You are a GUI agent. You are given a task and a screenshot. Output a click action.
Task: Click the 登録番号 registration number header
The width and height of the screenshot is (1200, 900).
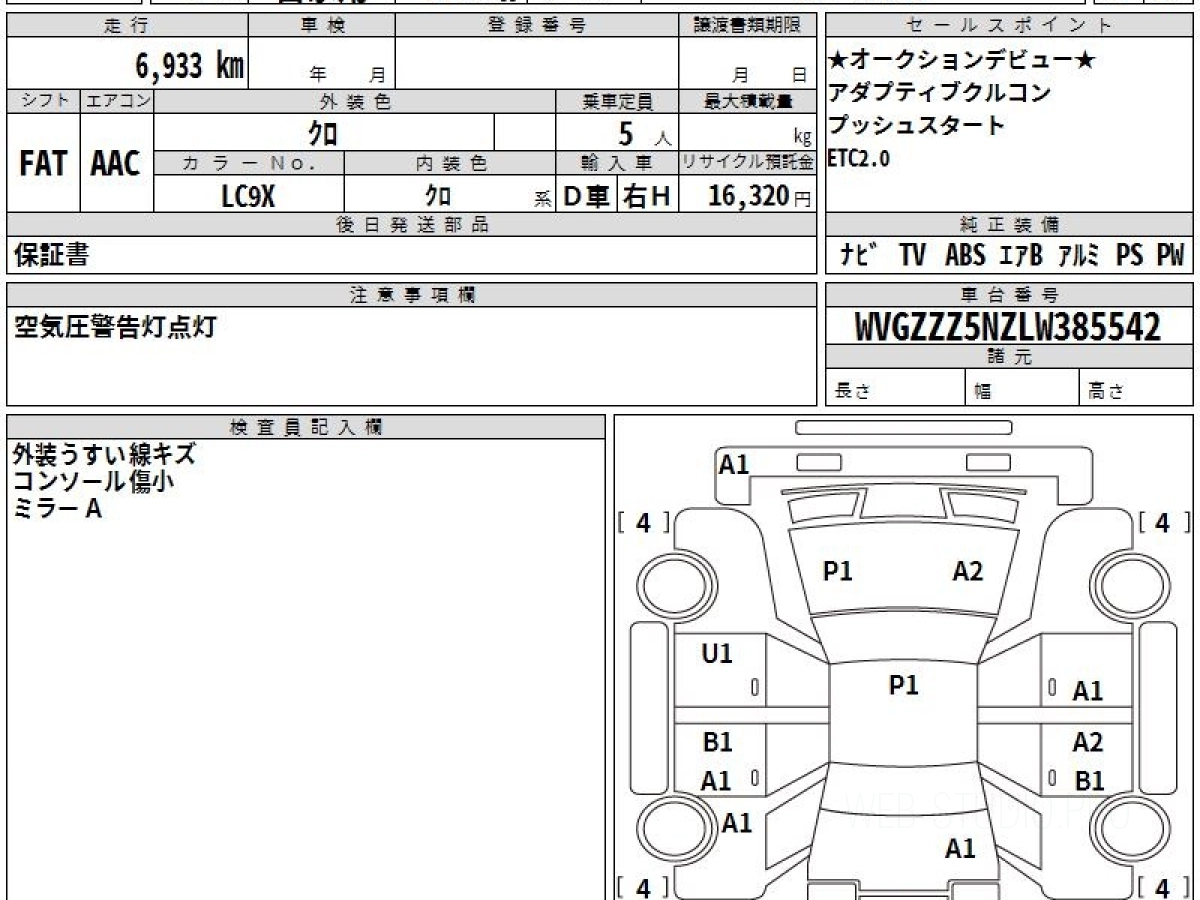tap(537, 26)
